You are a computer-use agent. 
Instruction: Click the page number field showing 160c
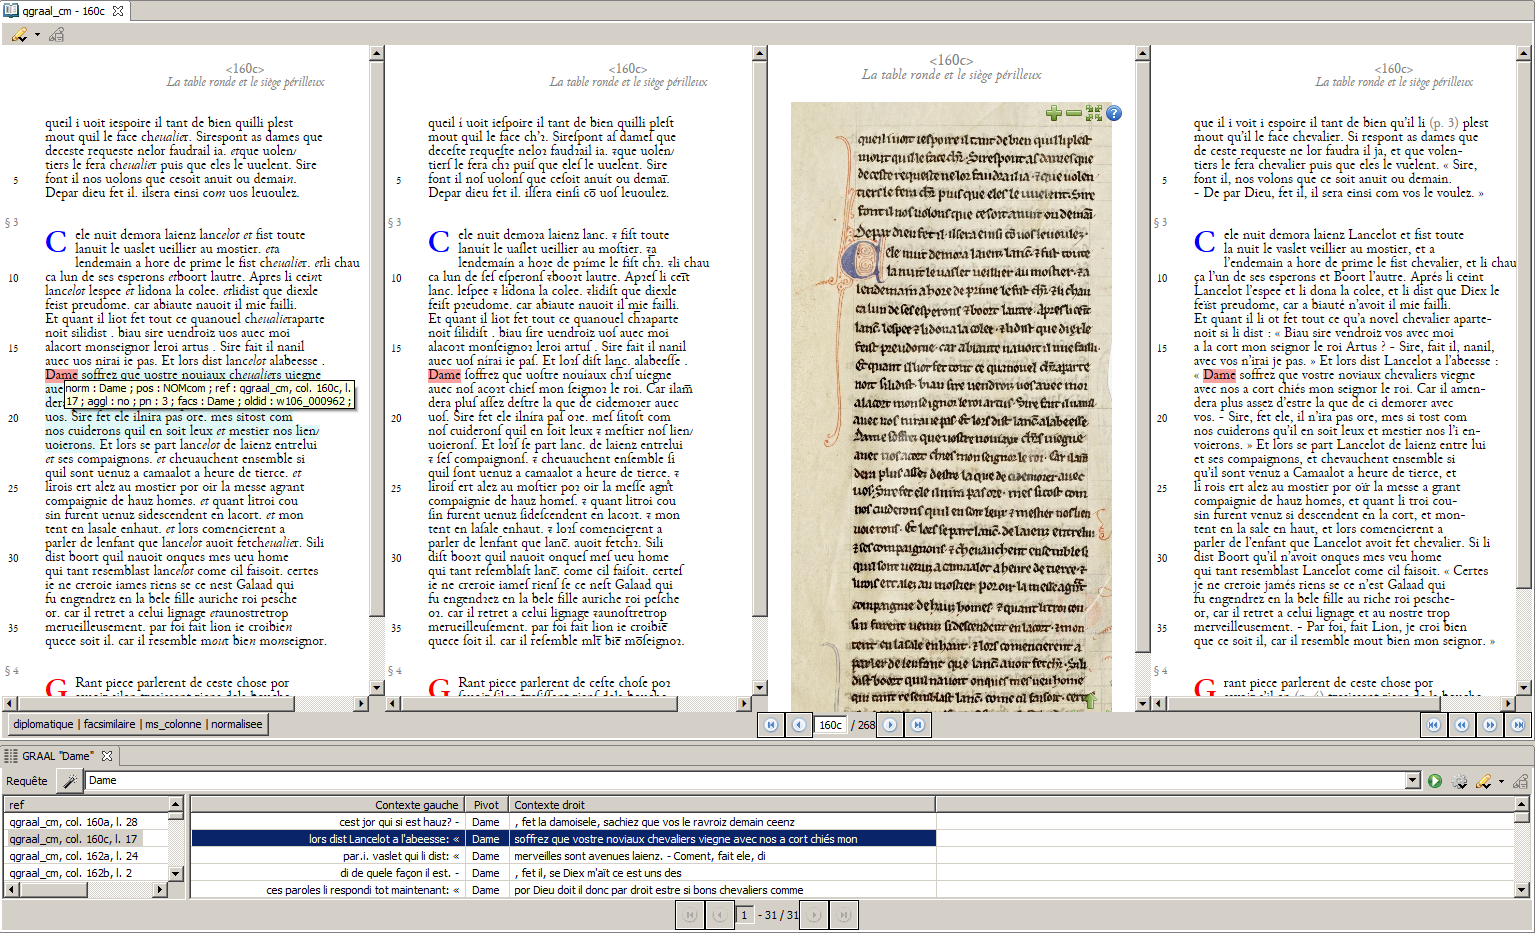click(831, 725)
